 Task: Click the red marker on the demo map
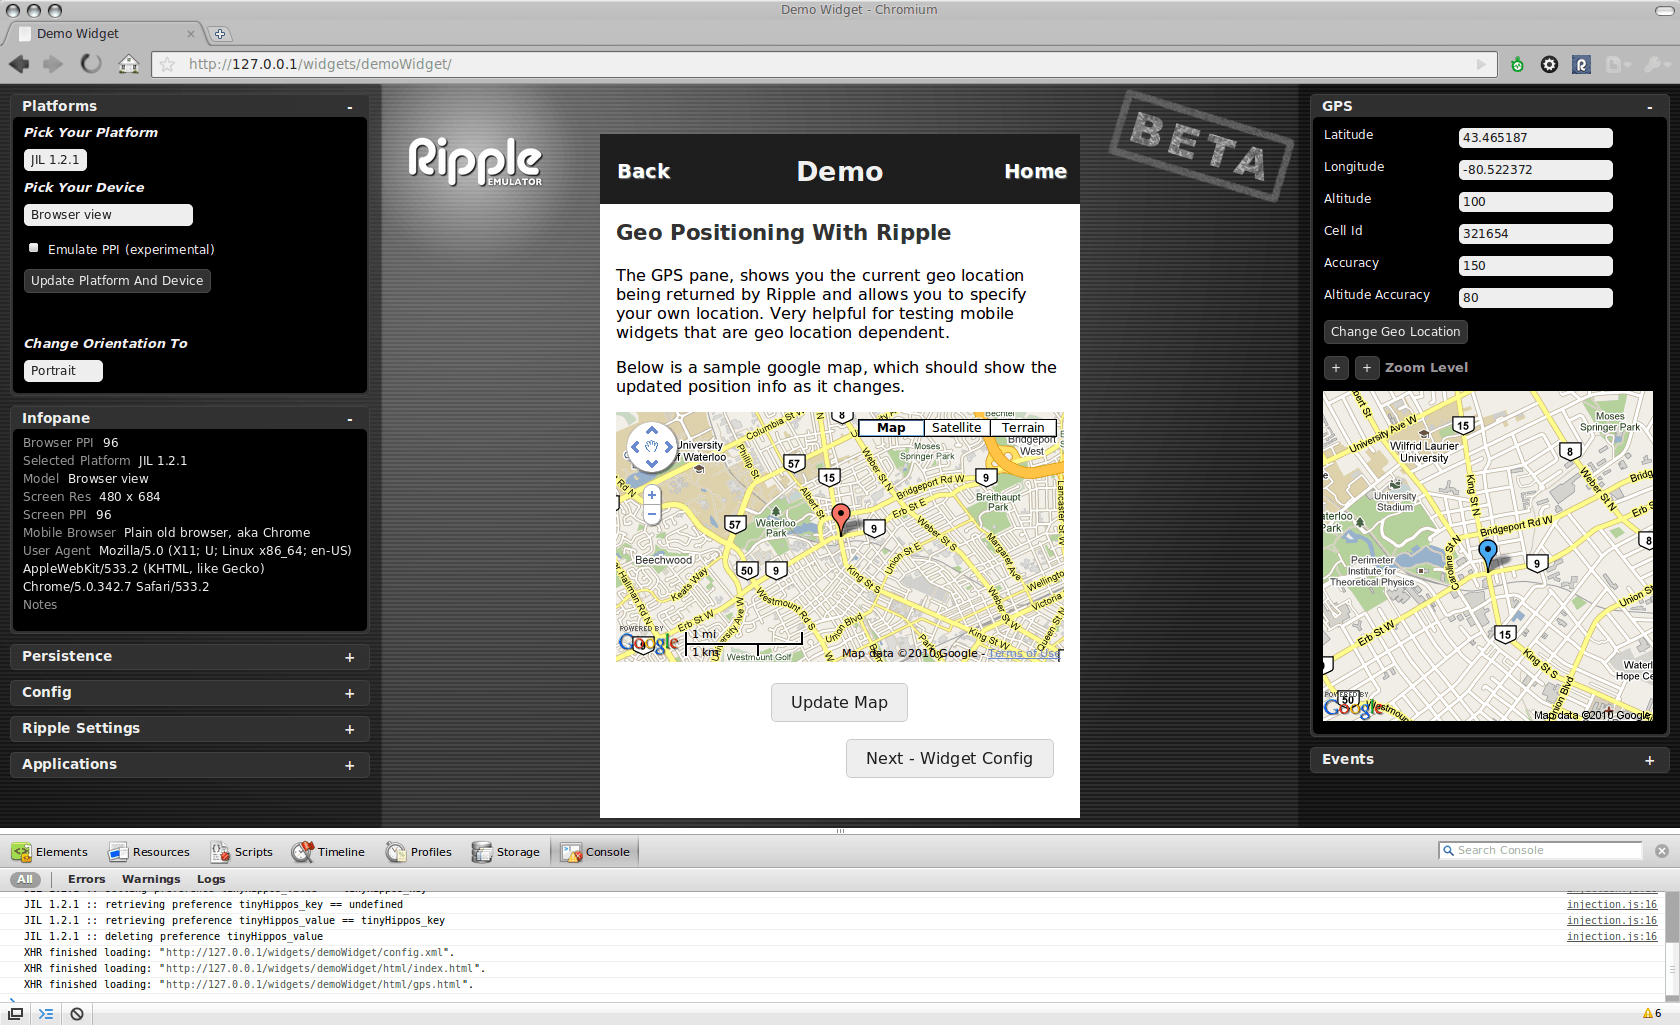coord(841,517)
